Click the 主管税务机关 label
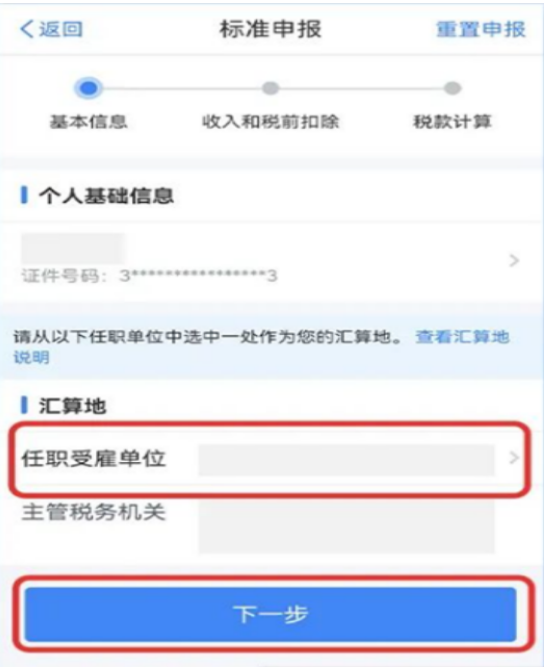545x667 pixels. [94, 512]
